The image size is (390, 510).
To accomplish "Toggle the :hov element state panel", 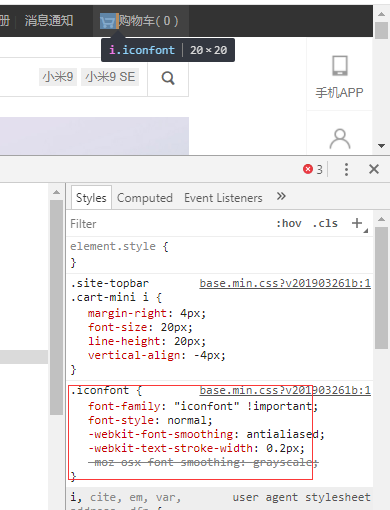I will coord(289,223).
